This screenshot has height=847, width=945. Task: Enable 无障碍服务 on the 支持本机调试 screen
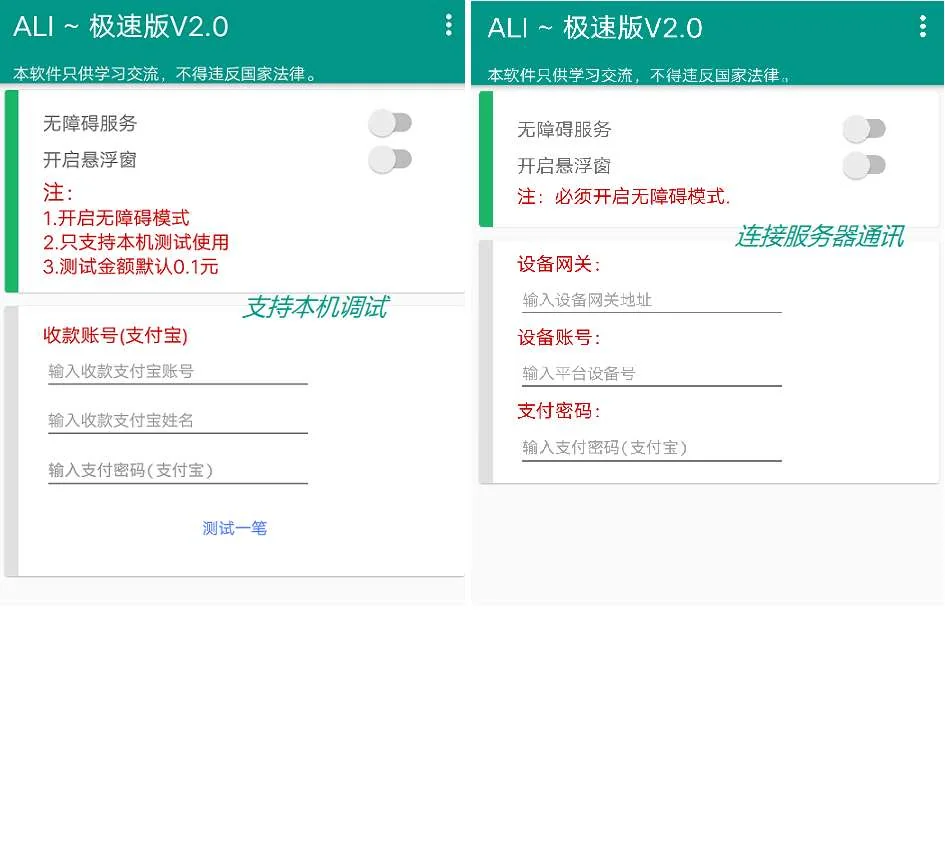click(390, 123)
